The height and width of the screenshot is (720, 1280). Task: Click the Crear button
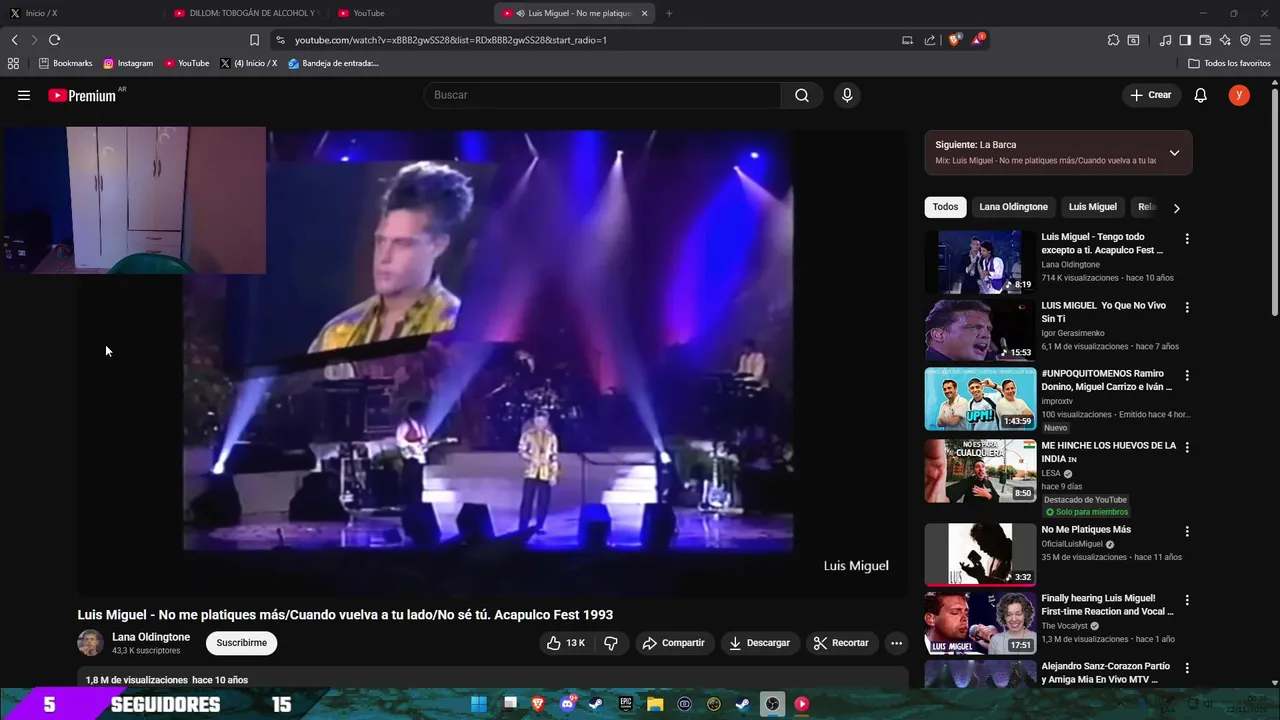point(1150,95)
